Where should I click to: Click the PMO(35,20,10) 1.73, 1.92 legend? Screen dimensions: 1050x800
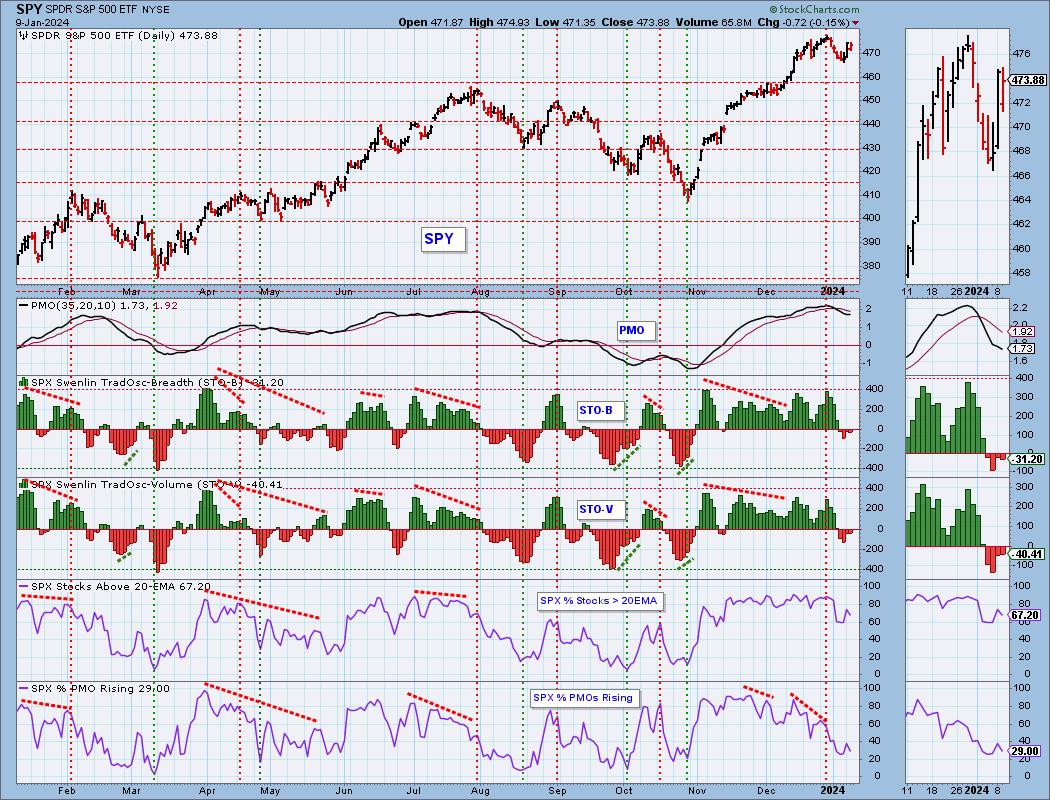[104, 305]
